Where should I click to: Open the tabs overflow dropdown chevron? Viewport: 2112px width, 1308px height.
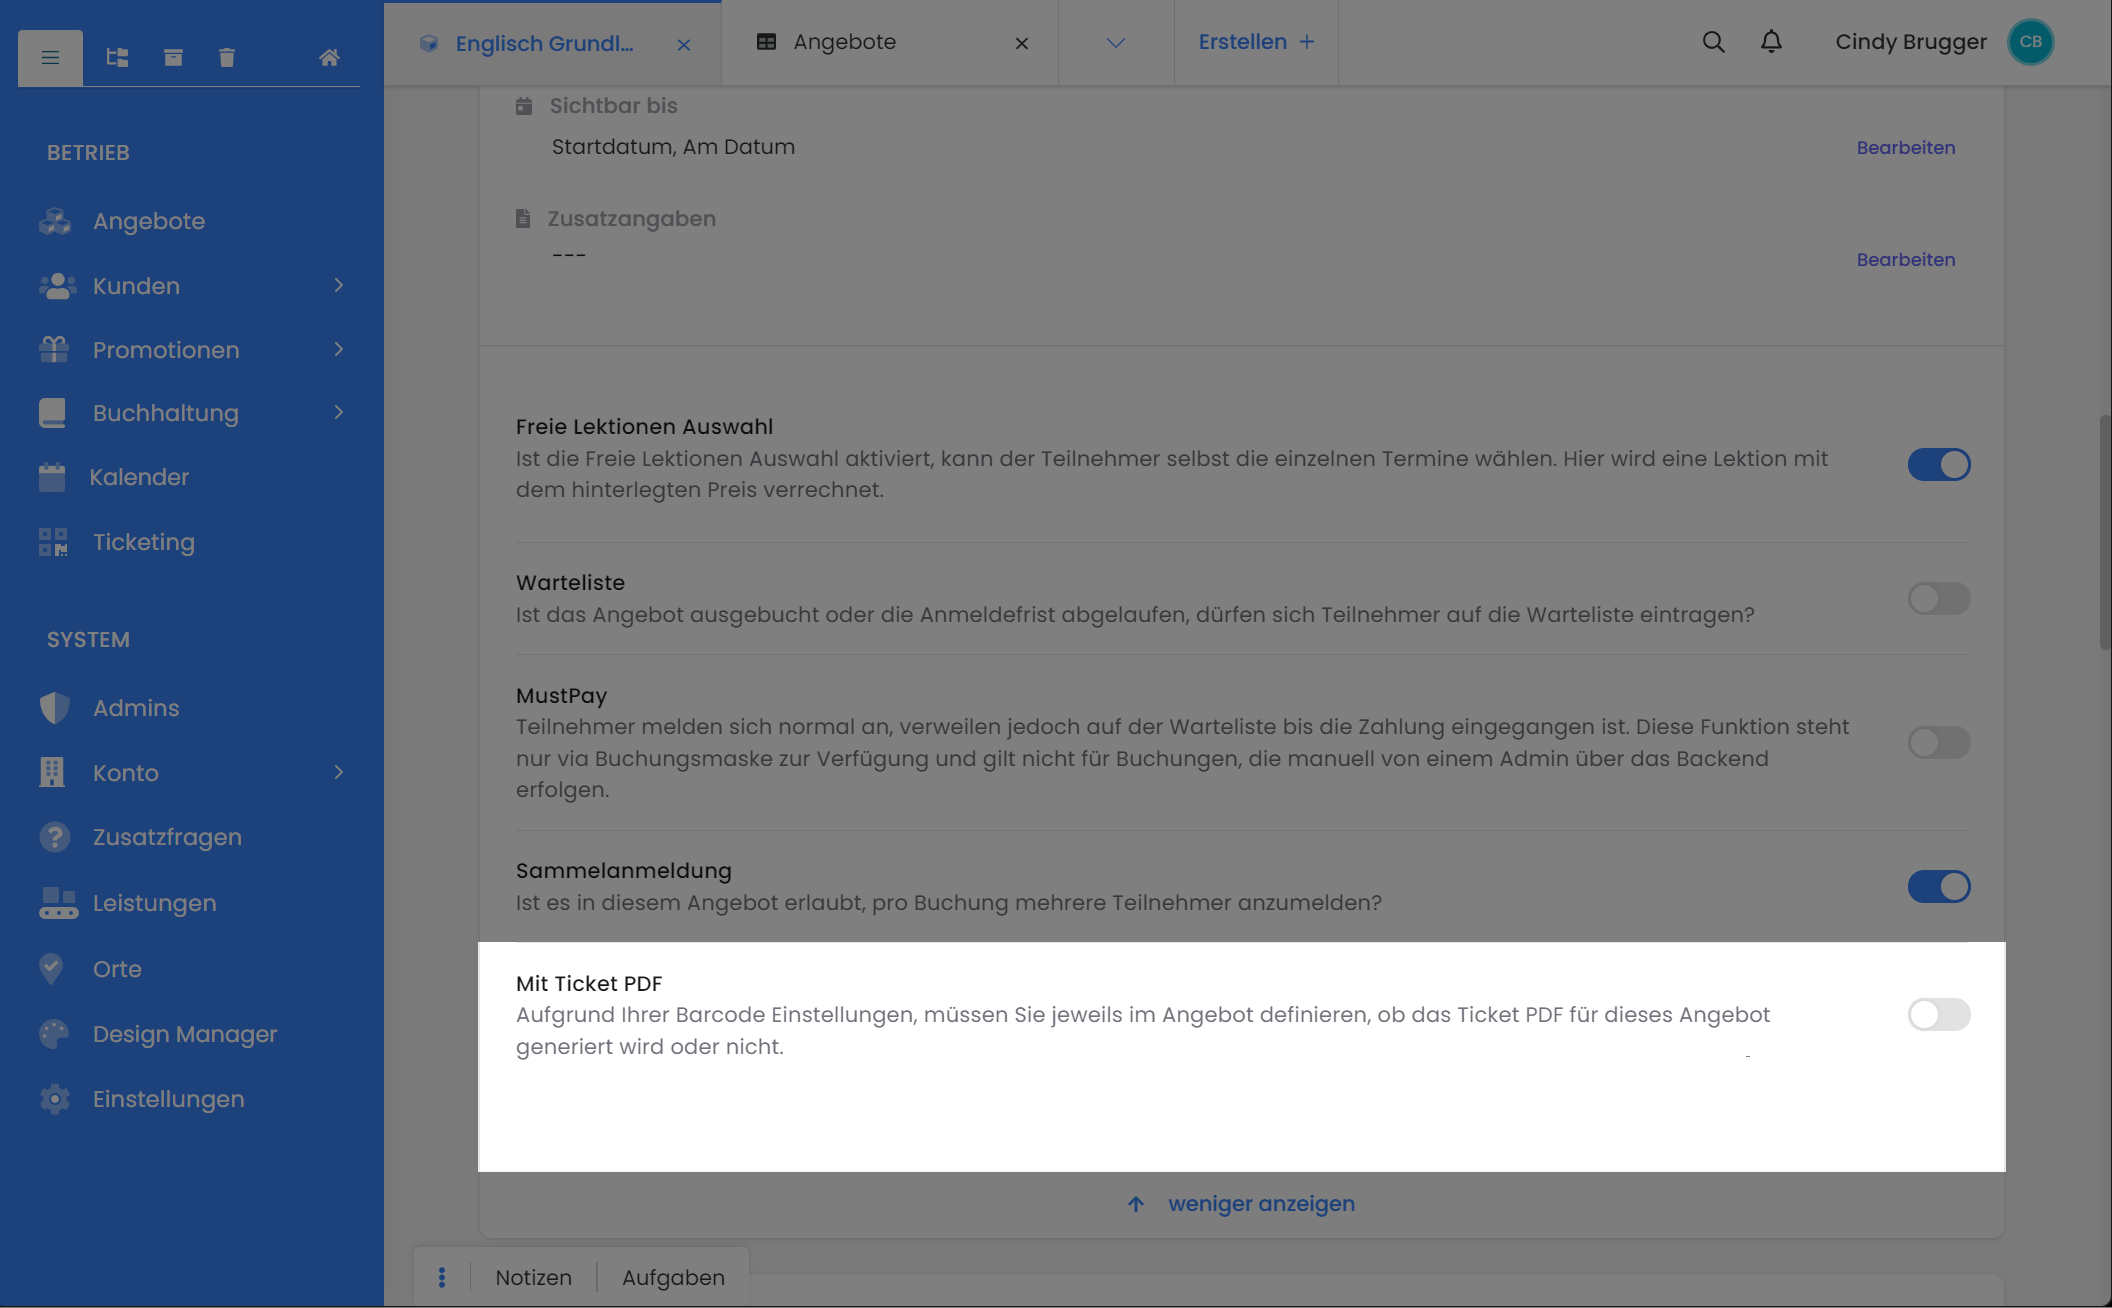1116,43
